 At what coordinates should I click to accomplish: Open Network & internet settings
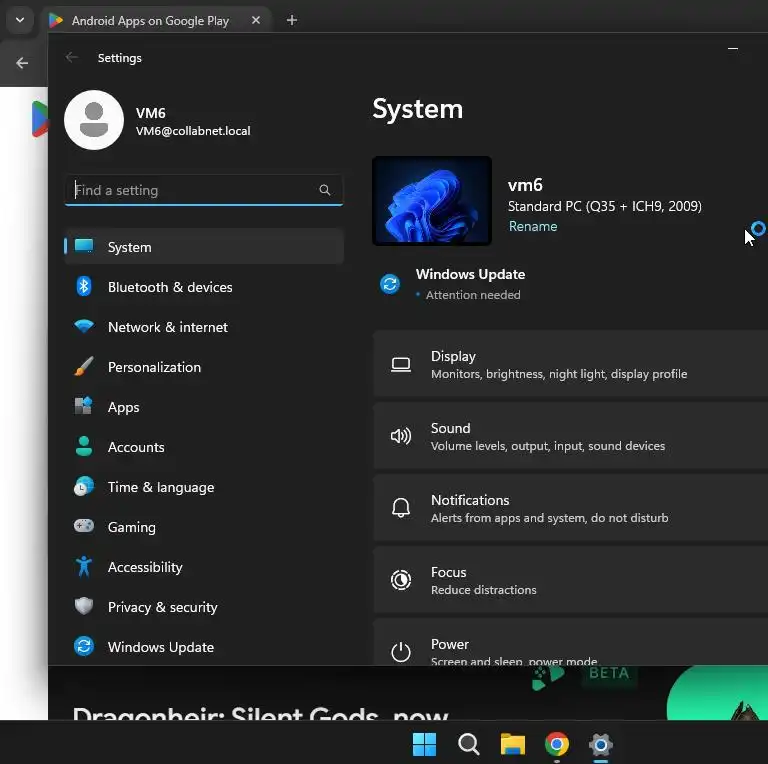click(x=204, y=327)
